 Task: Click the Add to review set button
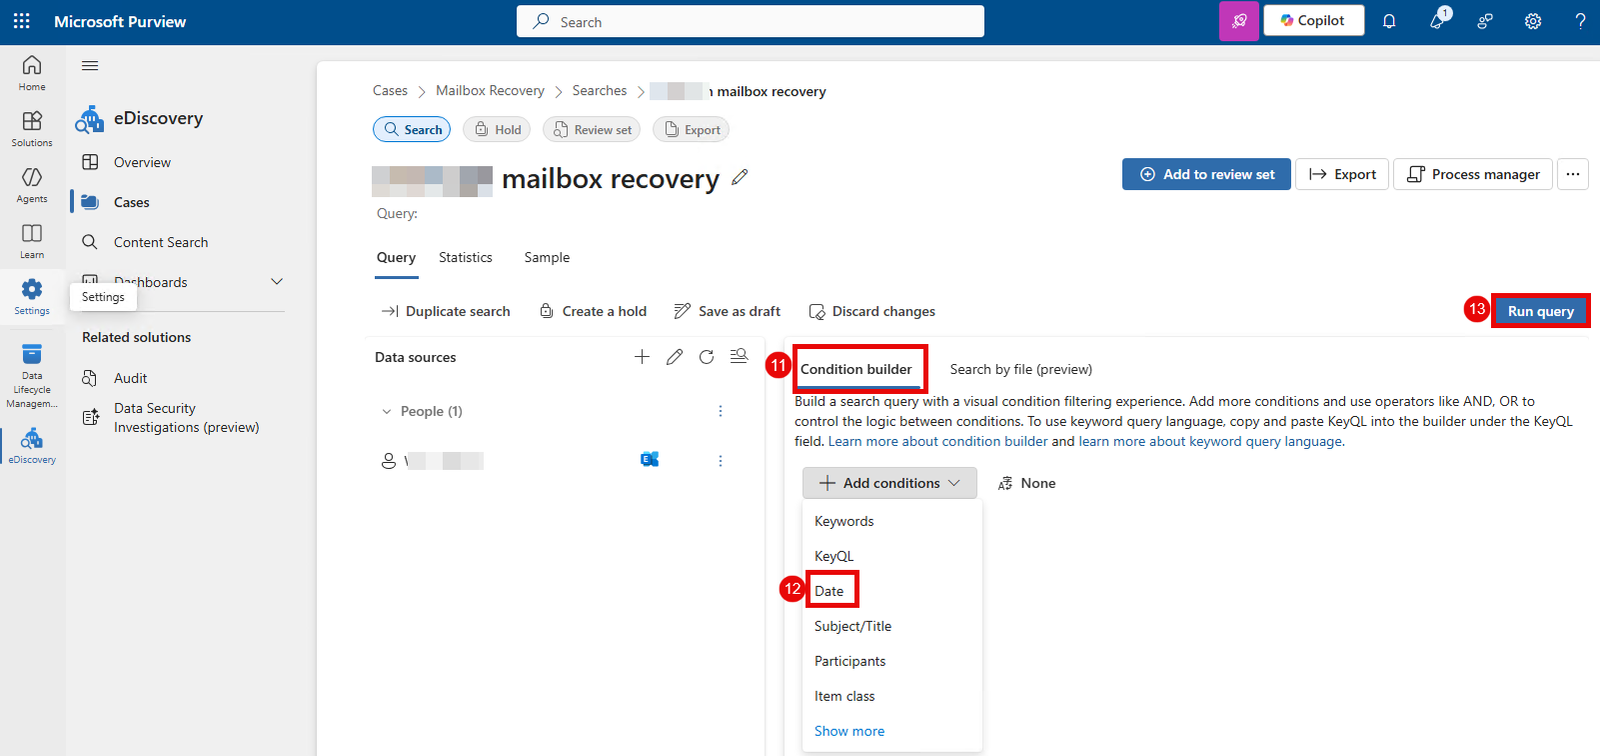coord(1206,174)
